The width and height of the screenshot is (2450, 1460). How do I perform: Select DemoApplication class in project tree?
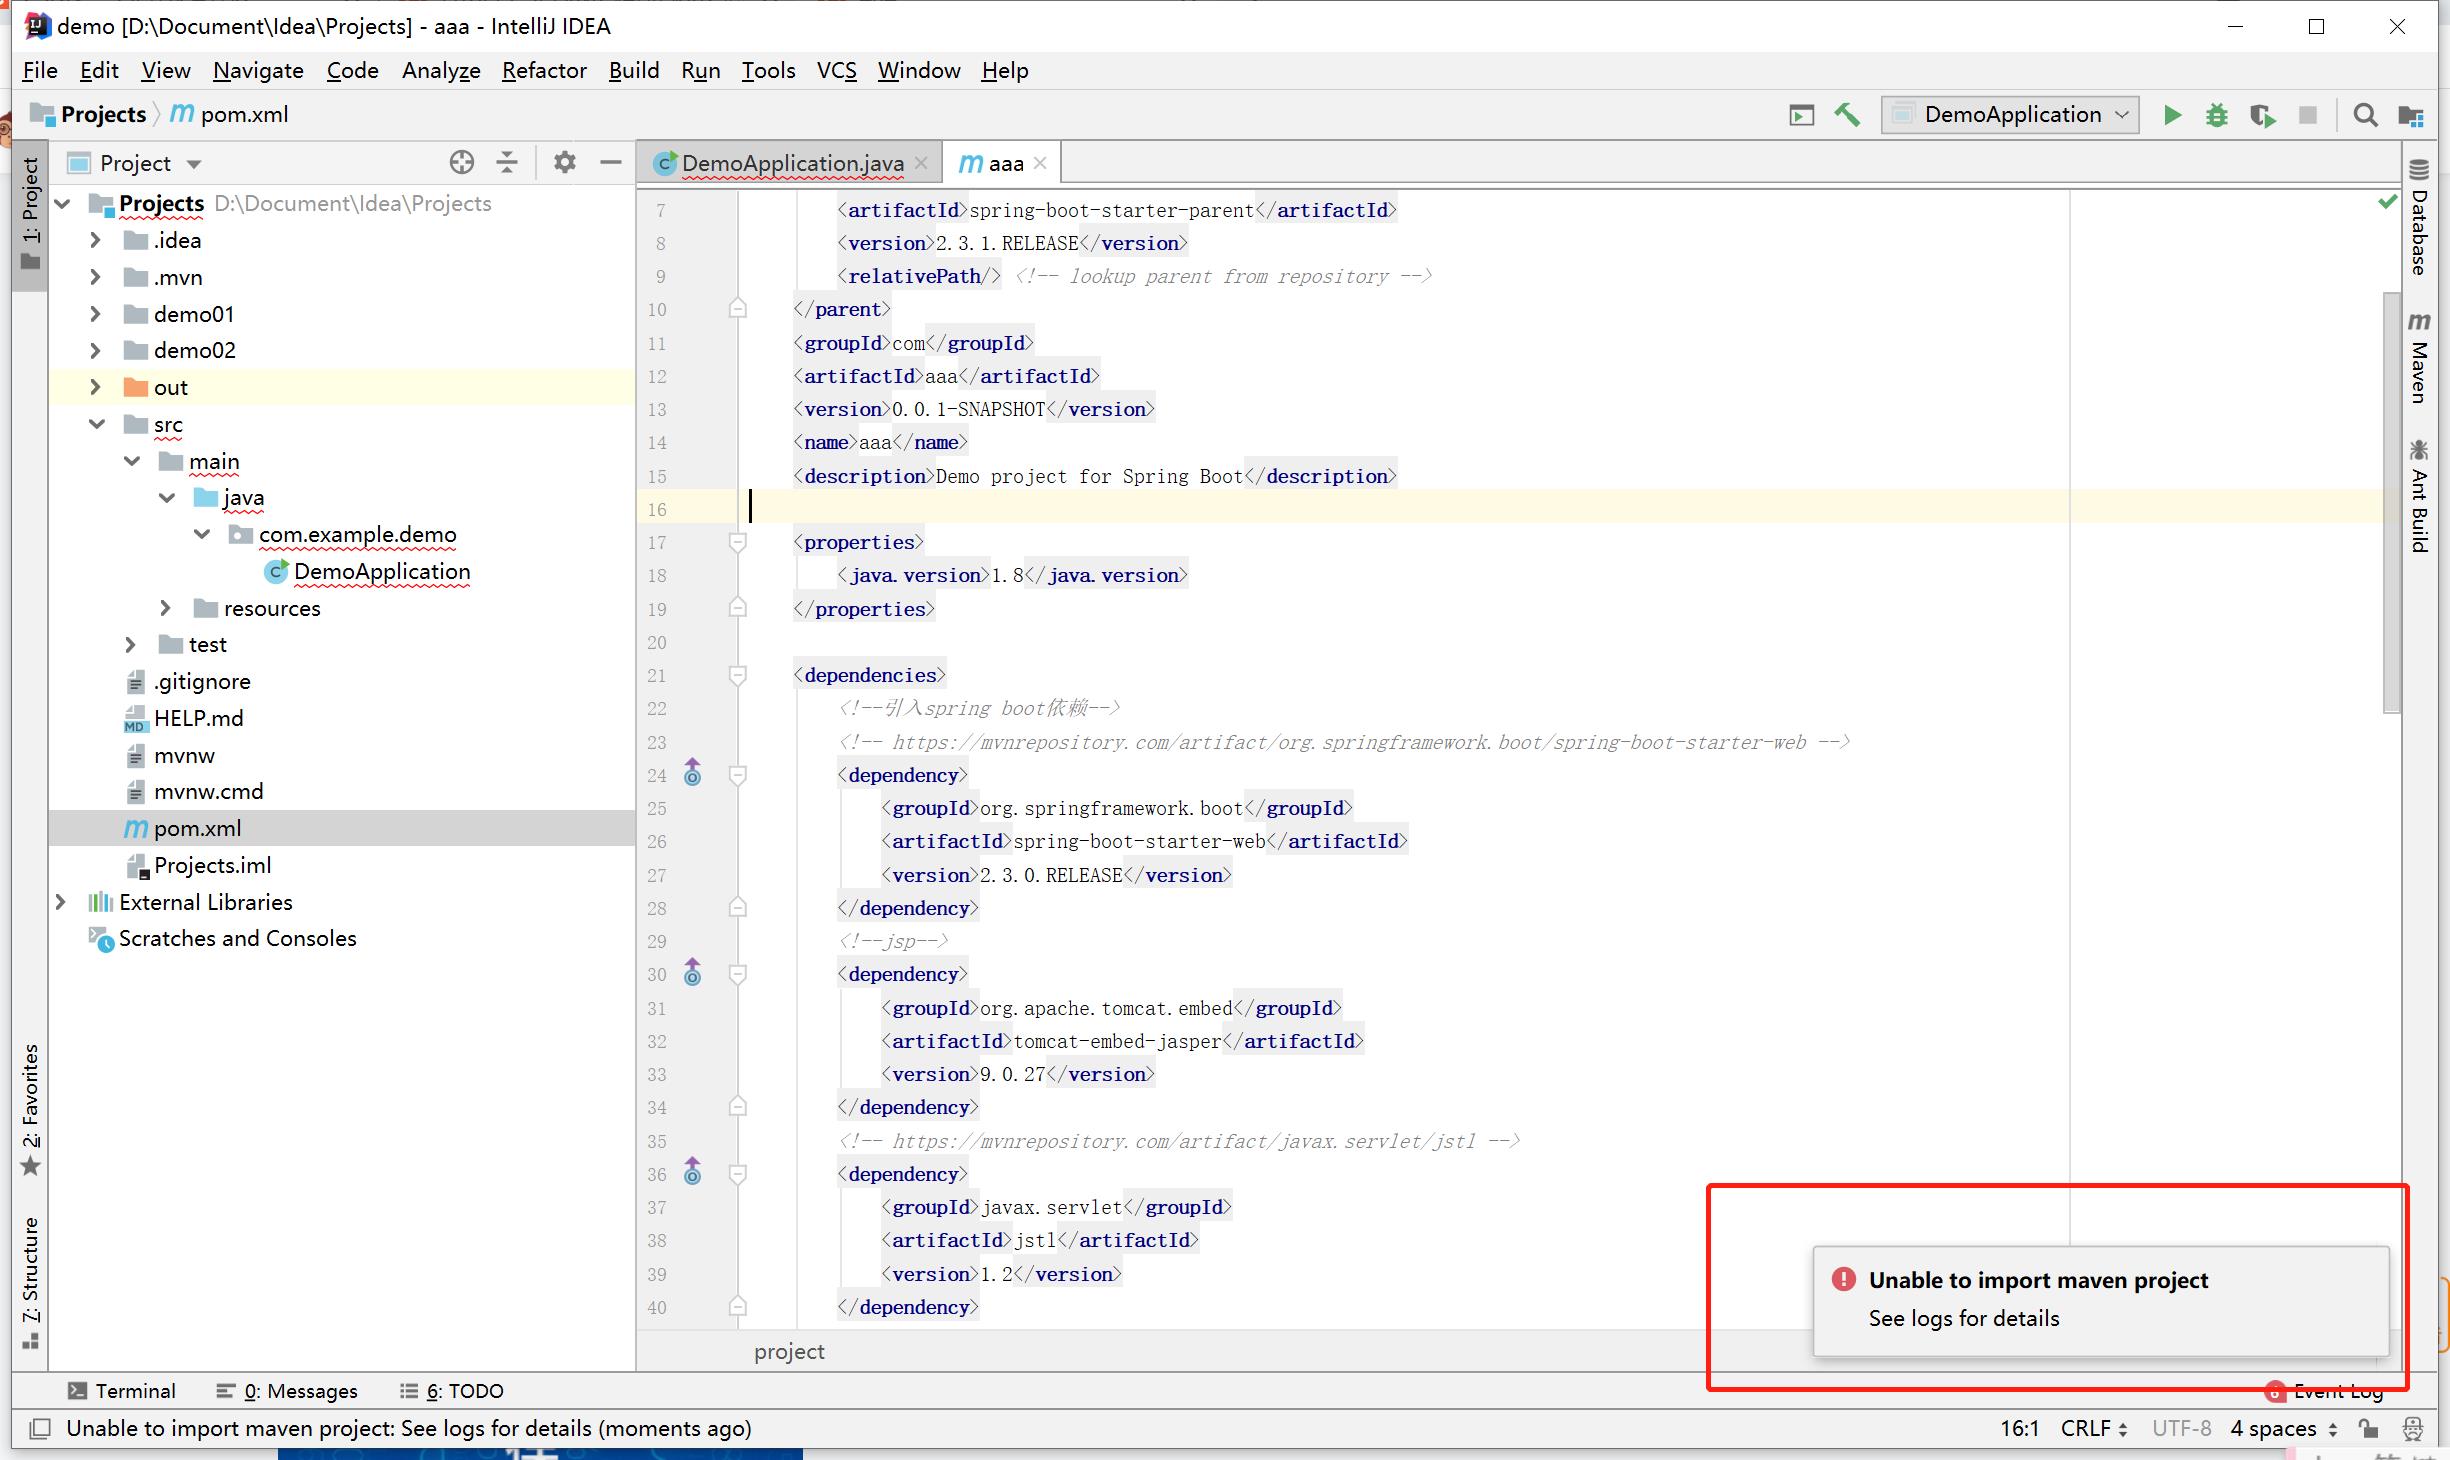pos(382,571)
